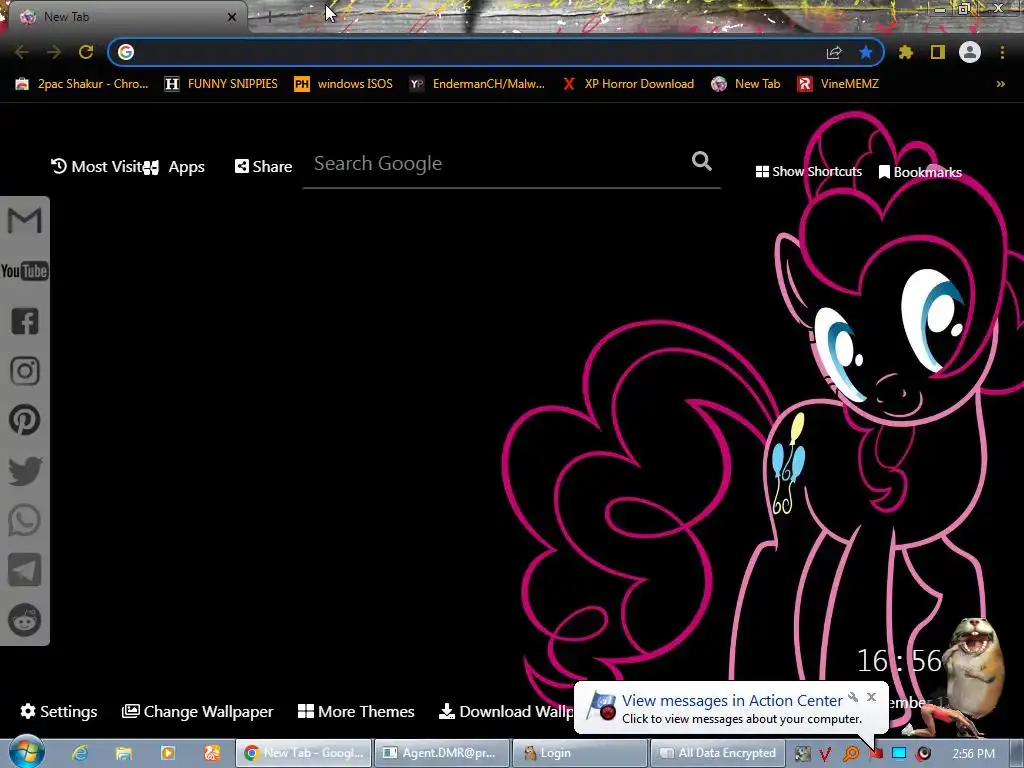The height and width of the screenshot is (768, 1024).
Task: Toggle the browser side panel icon
Action: [x=938, y=52]
